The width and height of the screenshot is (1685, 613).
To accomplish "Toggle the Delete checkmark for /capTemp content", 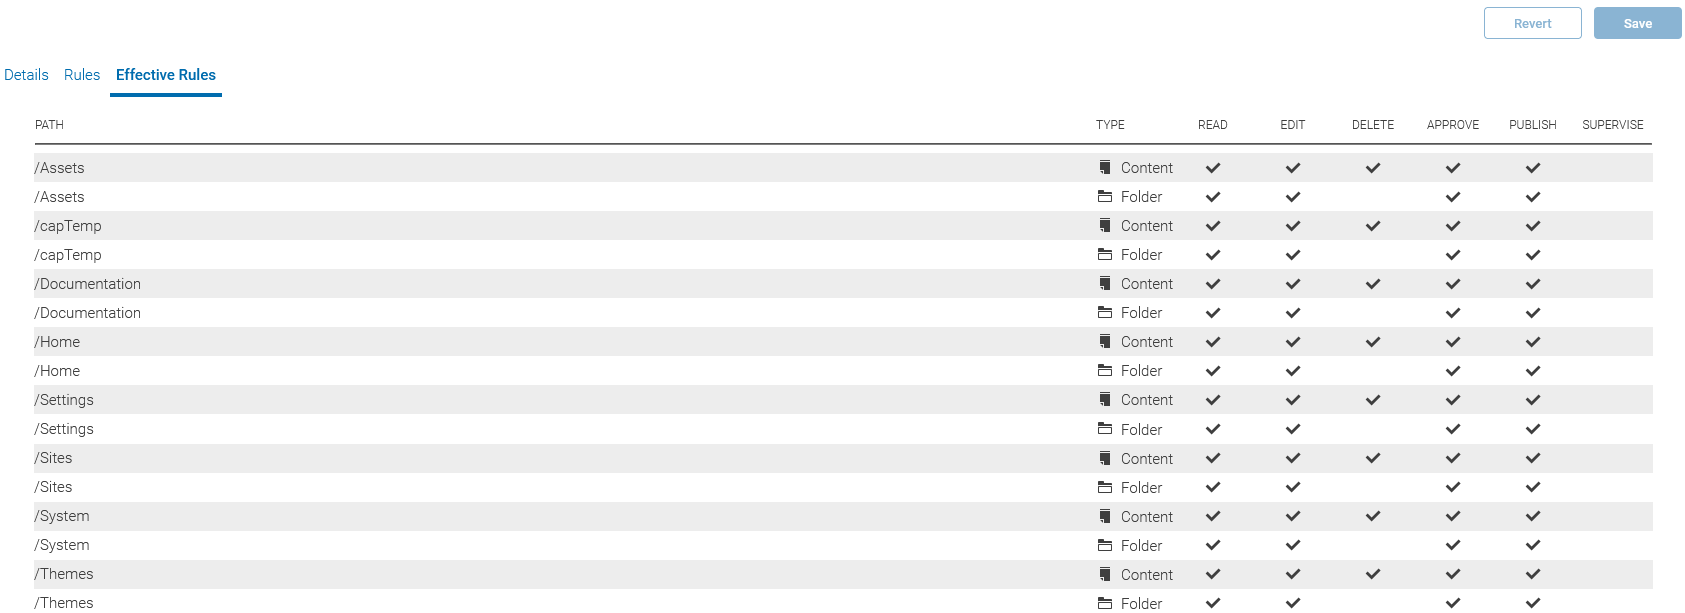I will pos(1373,226).
